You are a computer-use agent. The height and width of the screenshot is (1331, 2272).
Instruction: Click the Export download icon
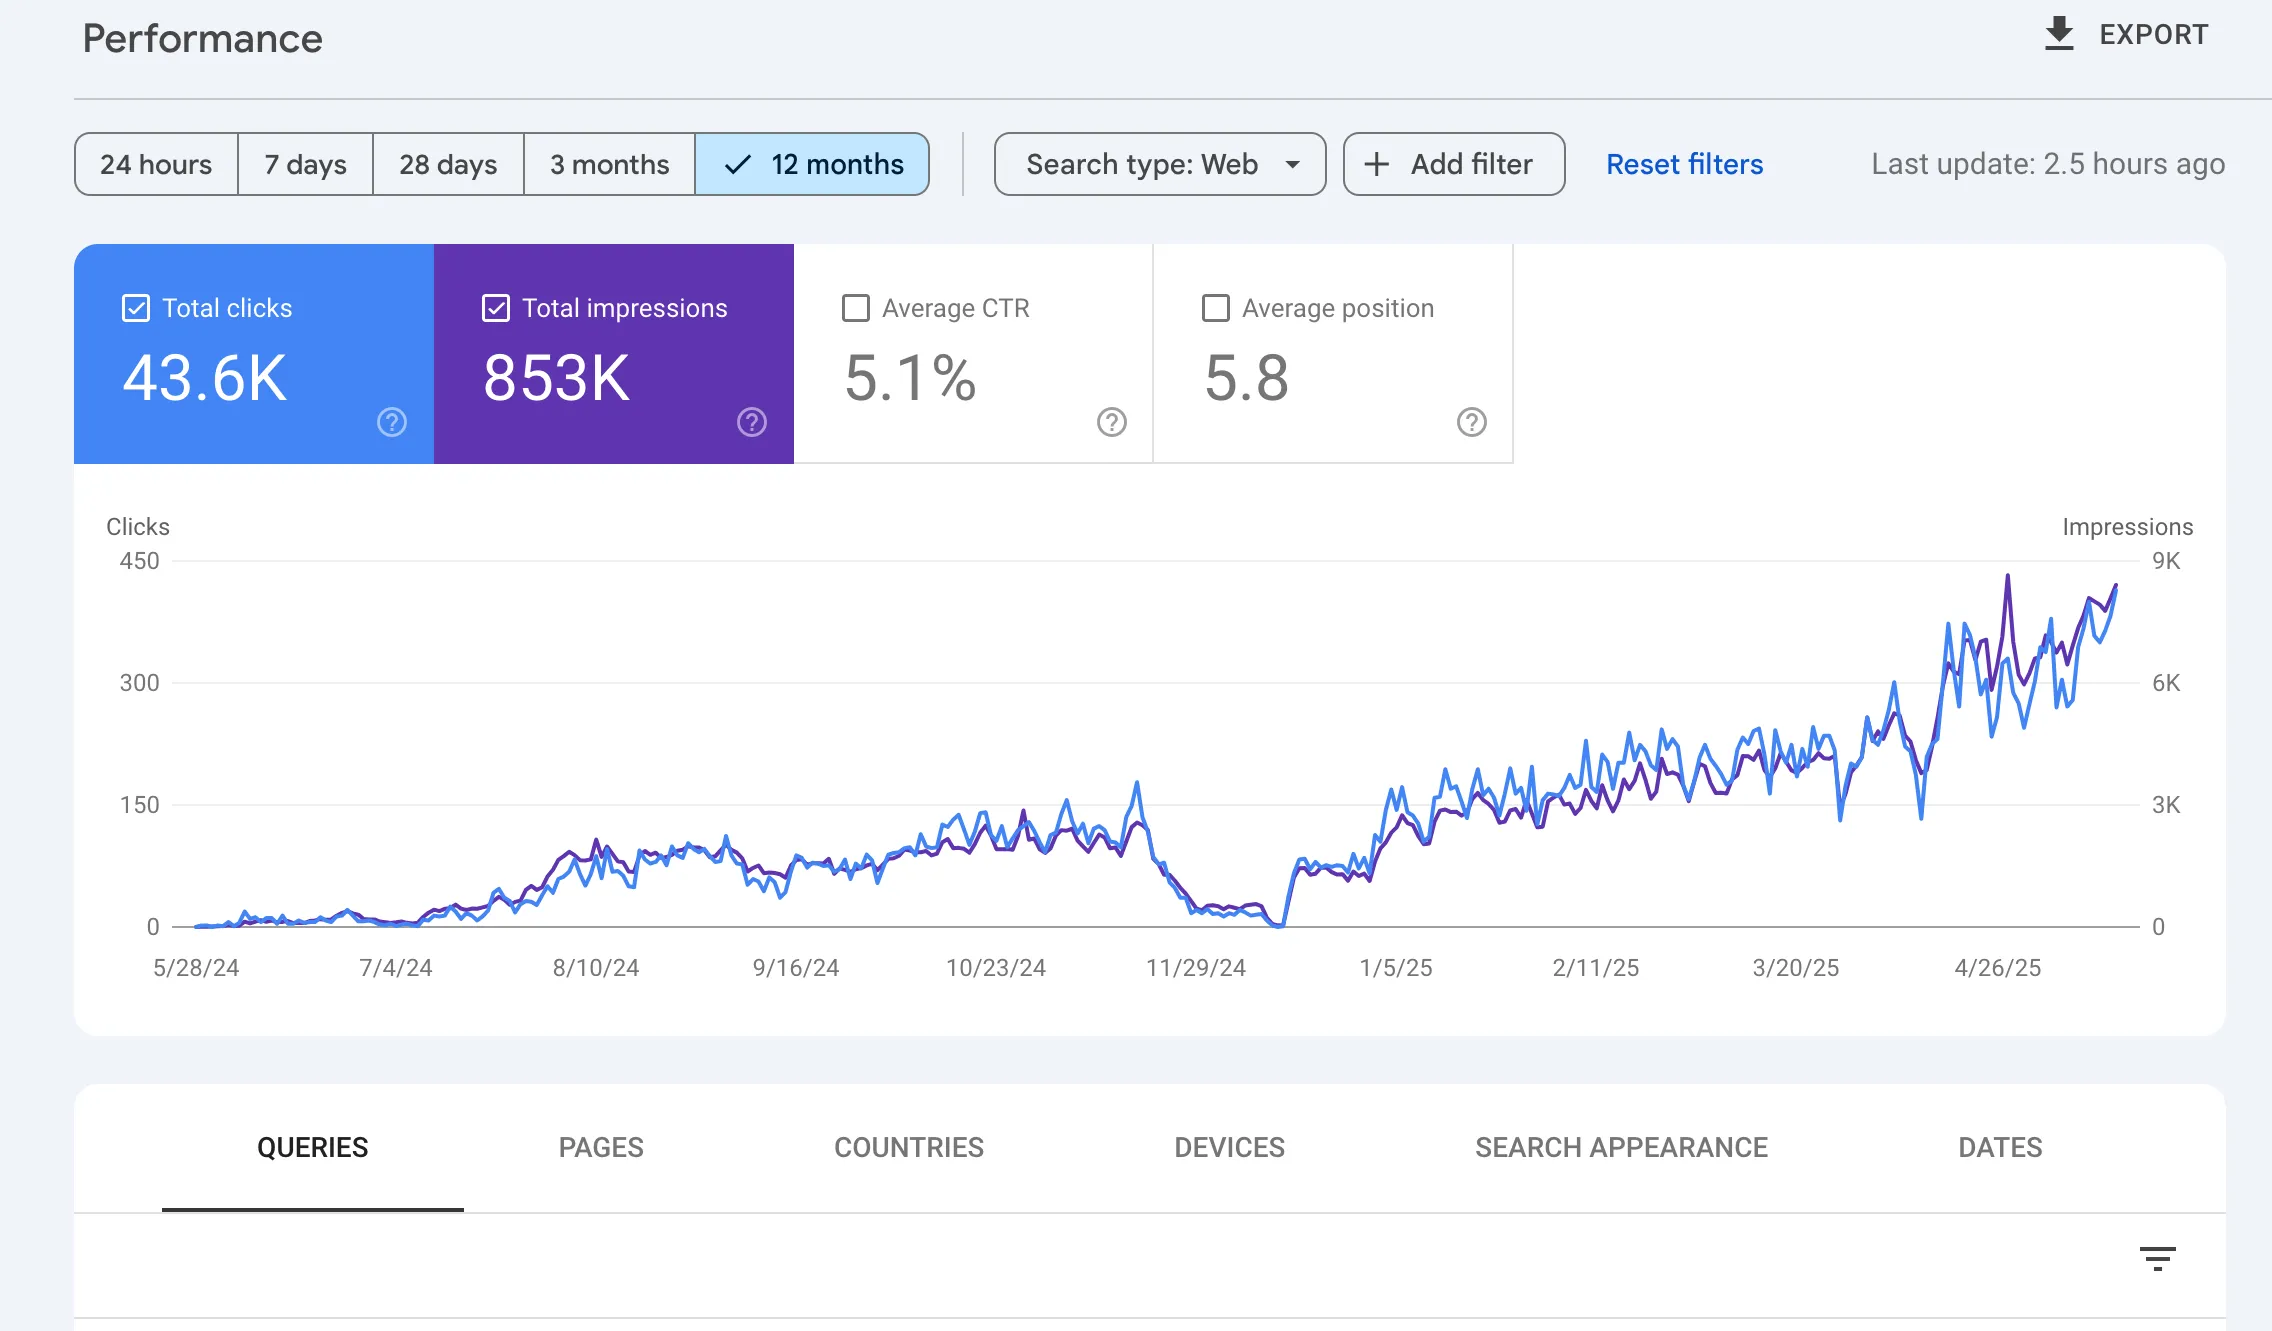[x=2059, y=34]
